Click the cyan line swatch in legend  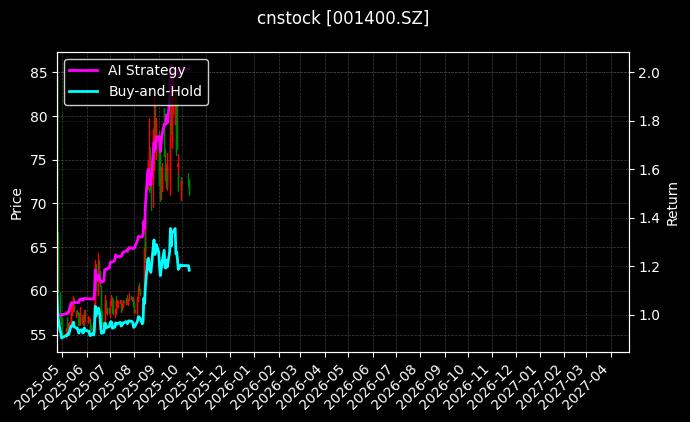point(83,92)
